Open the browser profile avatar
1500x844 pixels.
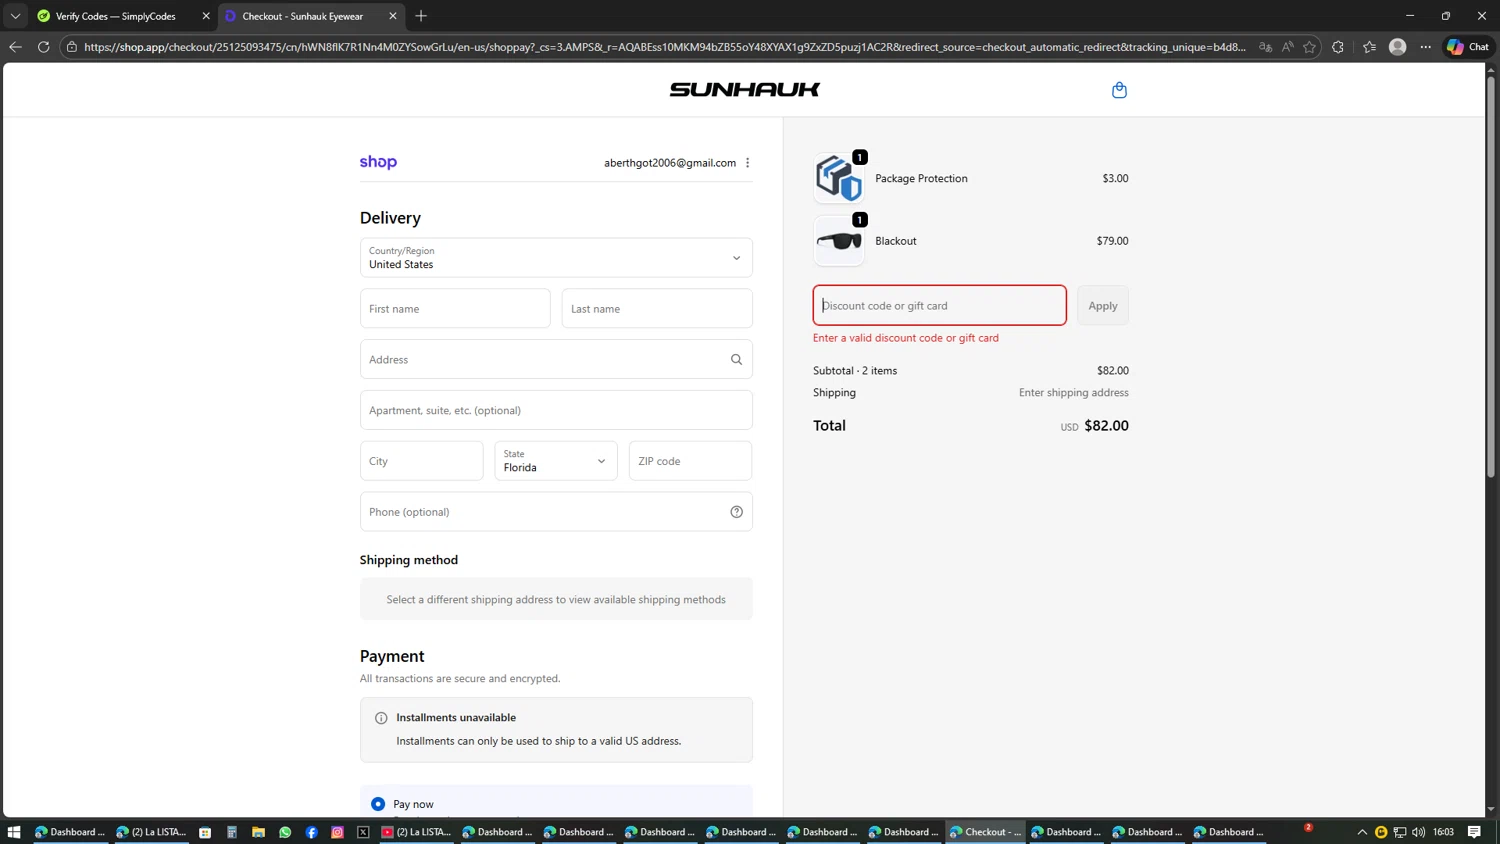[x=1398, y=47]
